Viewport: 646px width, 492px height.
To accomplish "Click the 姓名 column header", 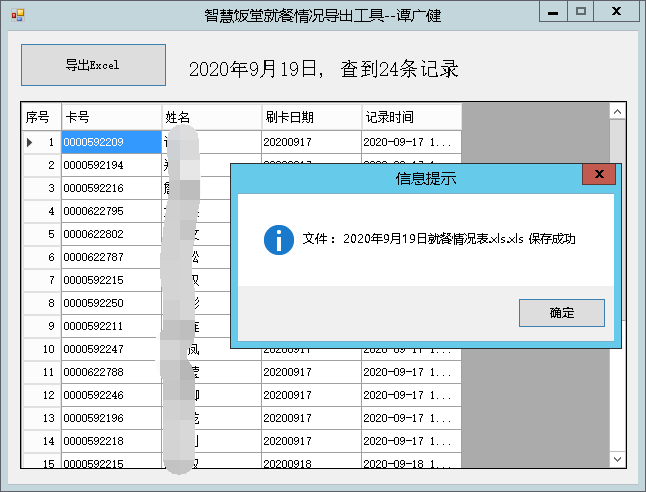I will [x=211, y=117].
